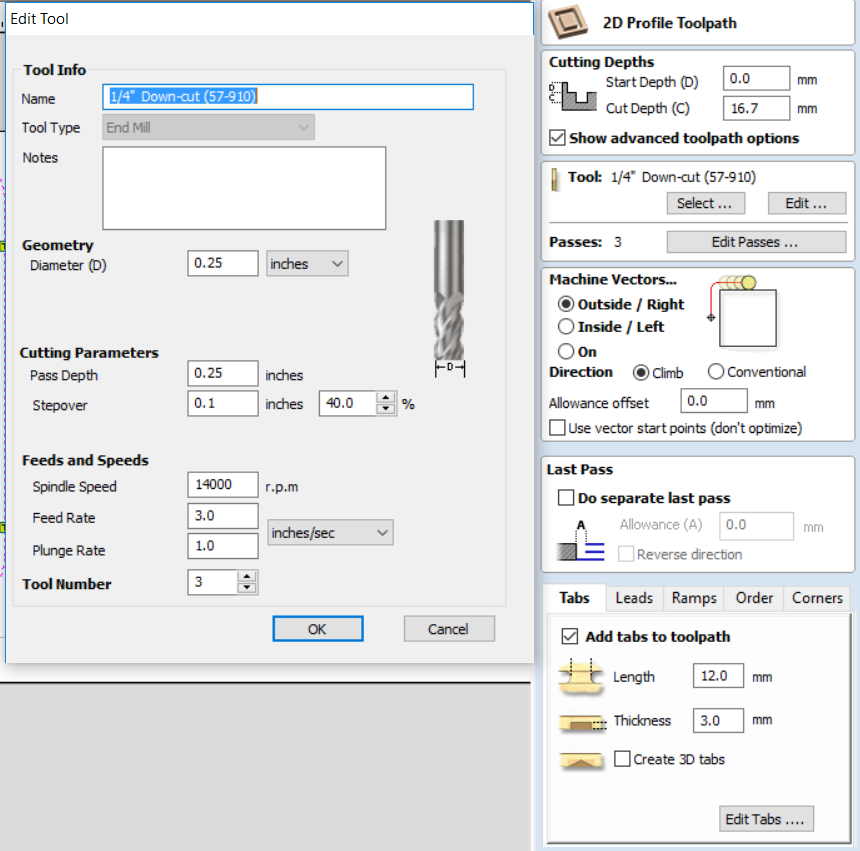Click the tool bit icon beside Tool label
This screenshot has width=860, height=851.
pyautogui.click(x=555, y=179)
